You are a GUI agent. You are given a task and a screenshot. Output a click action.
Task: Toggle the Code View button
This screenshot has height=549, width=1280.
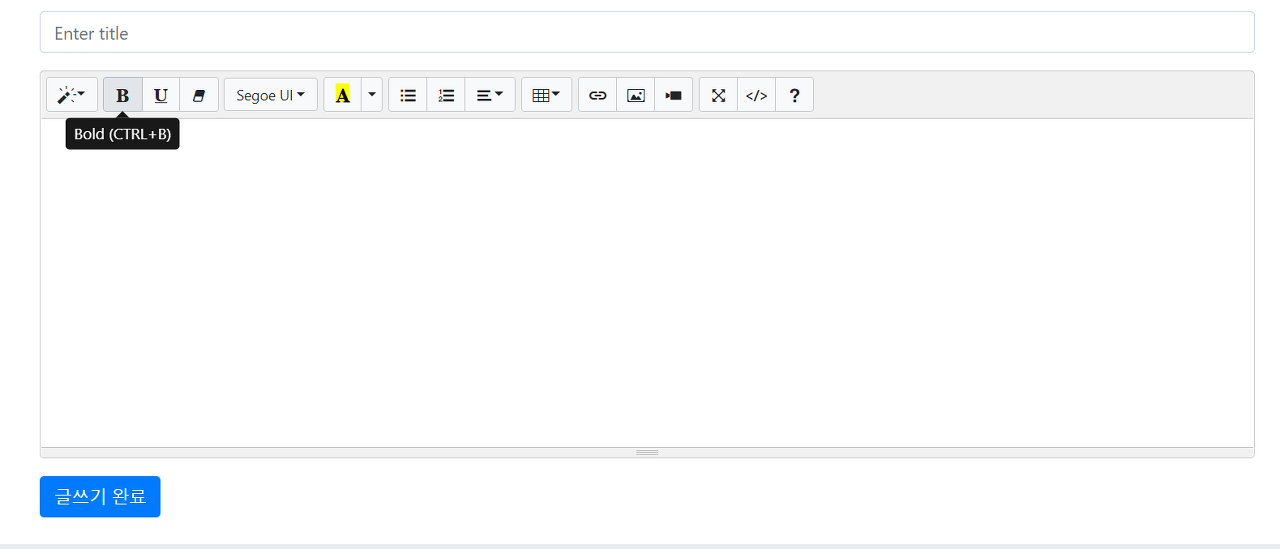coord(757,95)
